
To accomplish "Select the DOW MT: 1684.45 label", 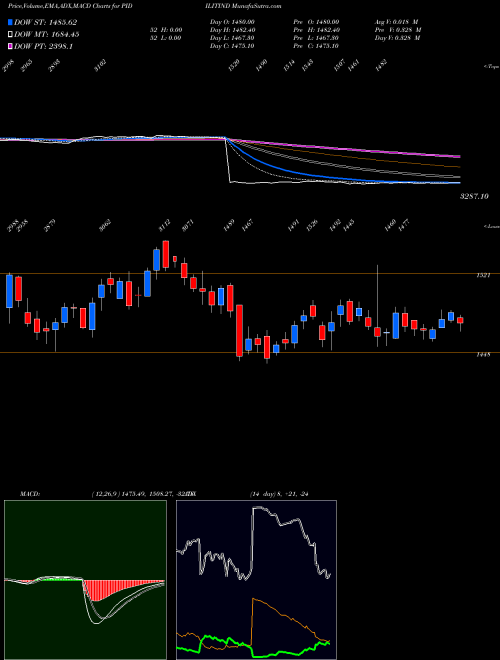I will pos(47,35).
